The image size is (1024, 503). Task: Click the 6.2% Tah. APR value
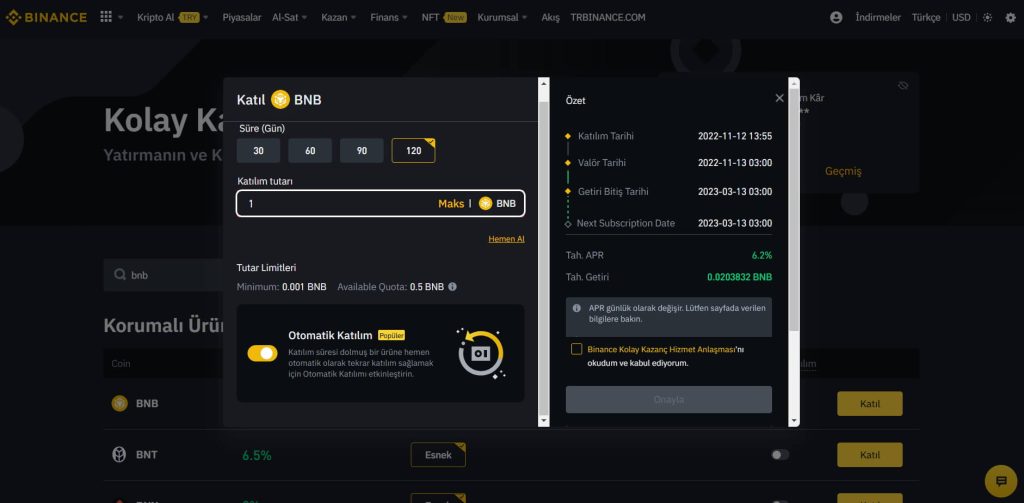(761, 255)
